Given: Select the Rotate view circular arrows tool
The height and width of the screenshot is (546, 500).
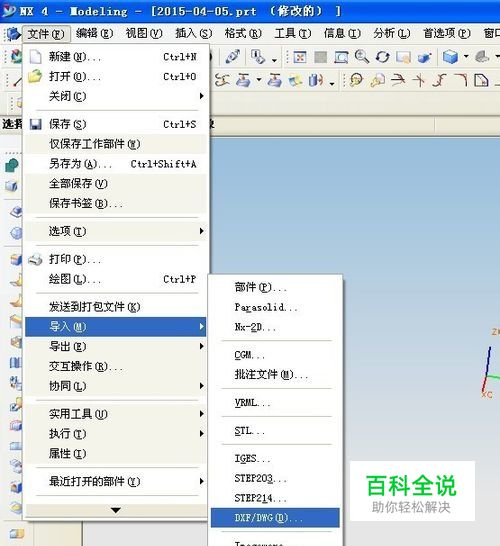Looking at the screenshot, I should (x=383, y=57).
